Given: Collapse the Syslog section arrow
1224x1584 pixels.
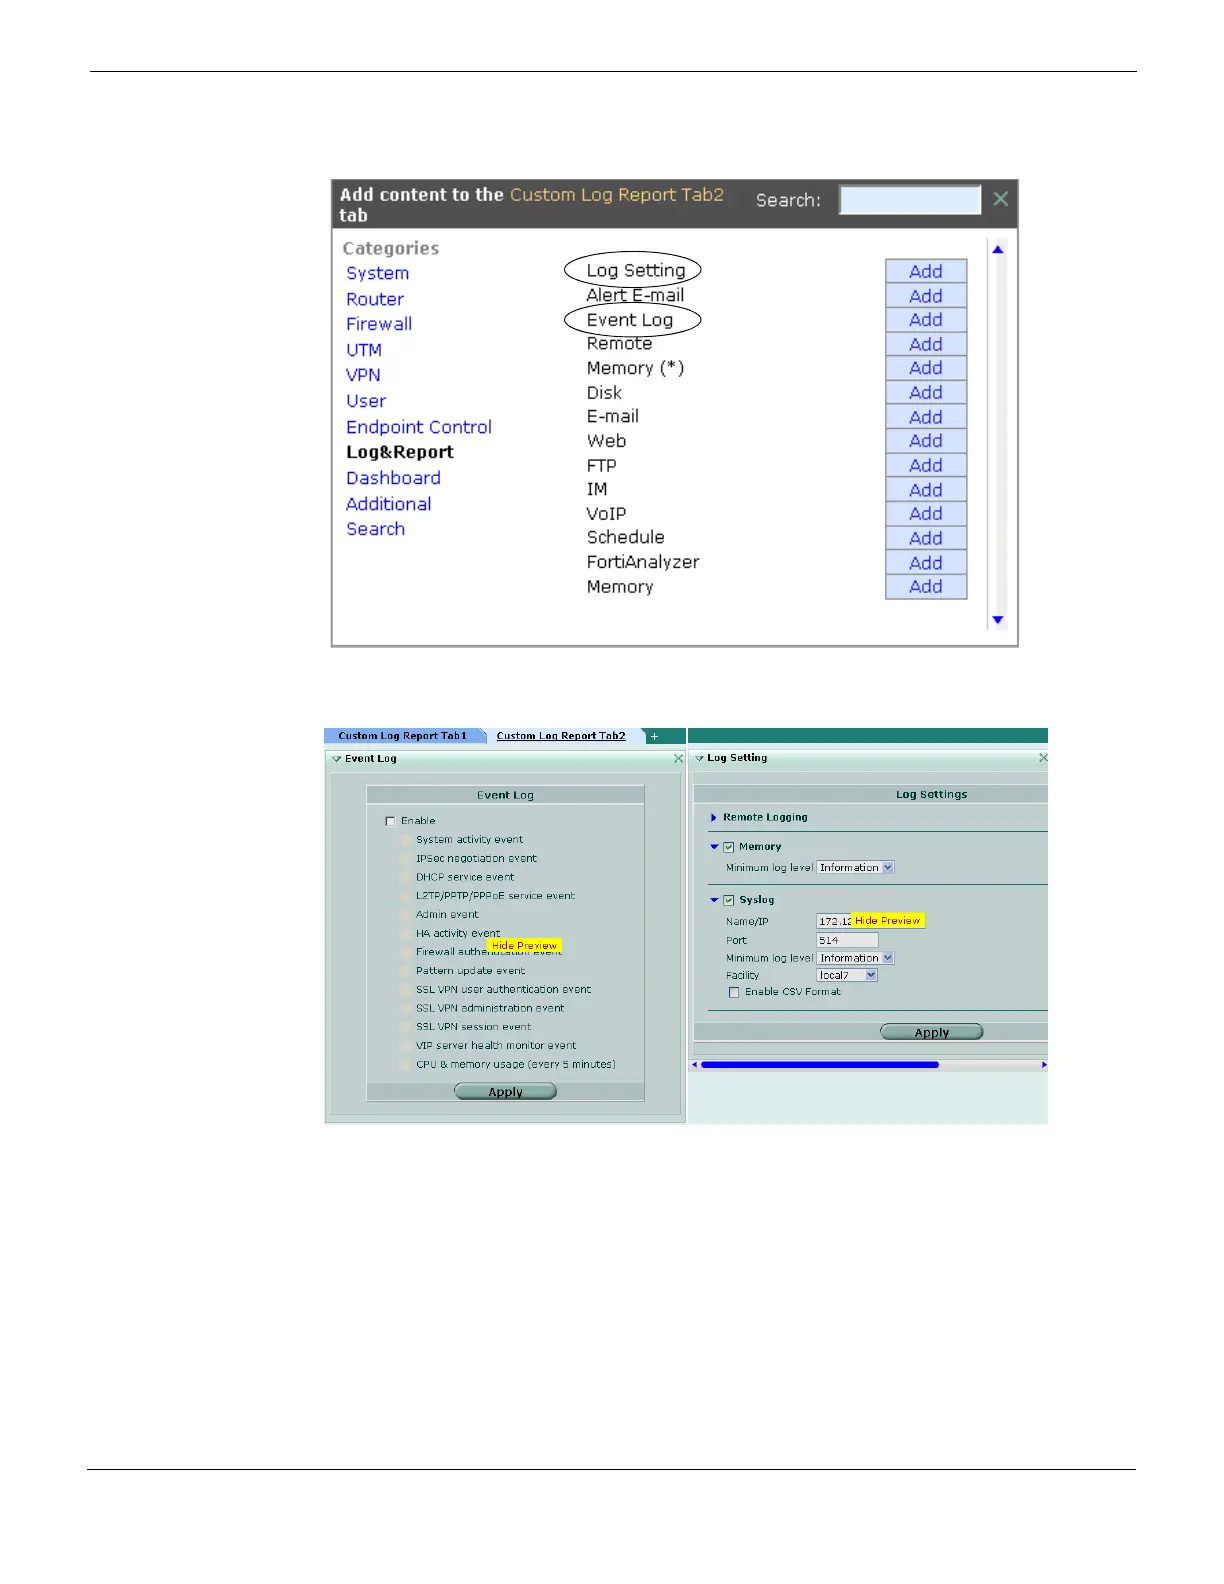Looking at the screenshot, I should 714,900.
